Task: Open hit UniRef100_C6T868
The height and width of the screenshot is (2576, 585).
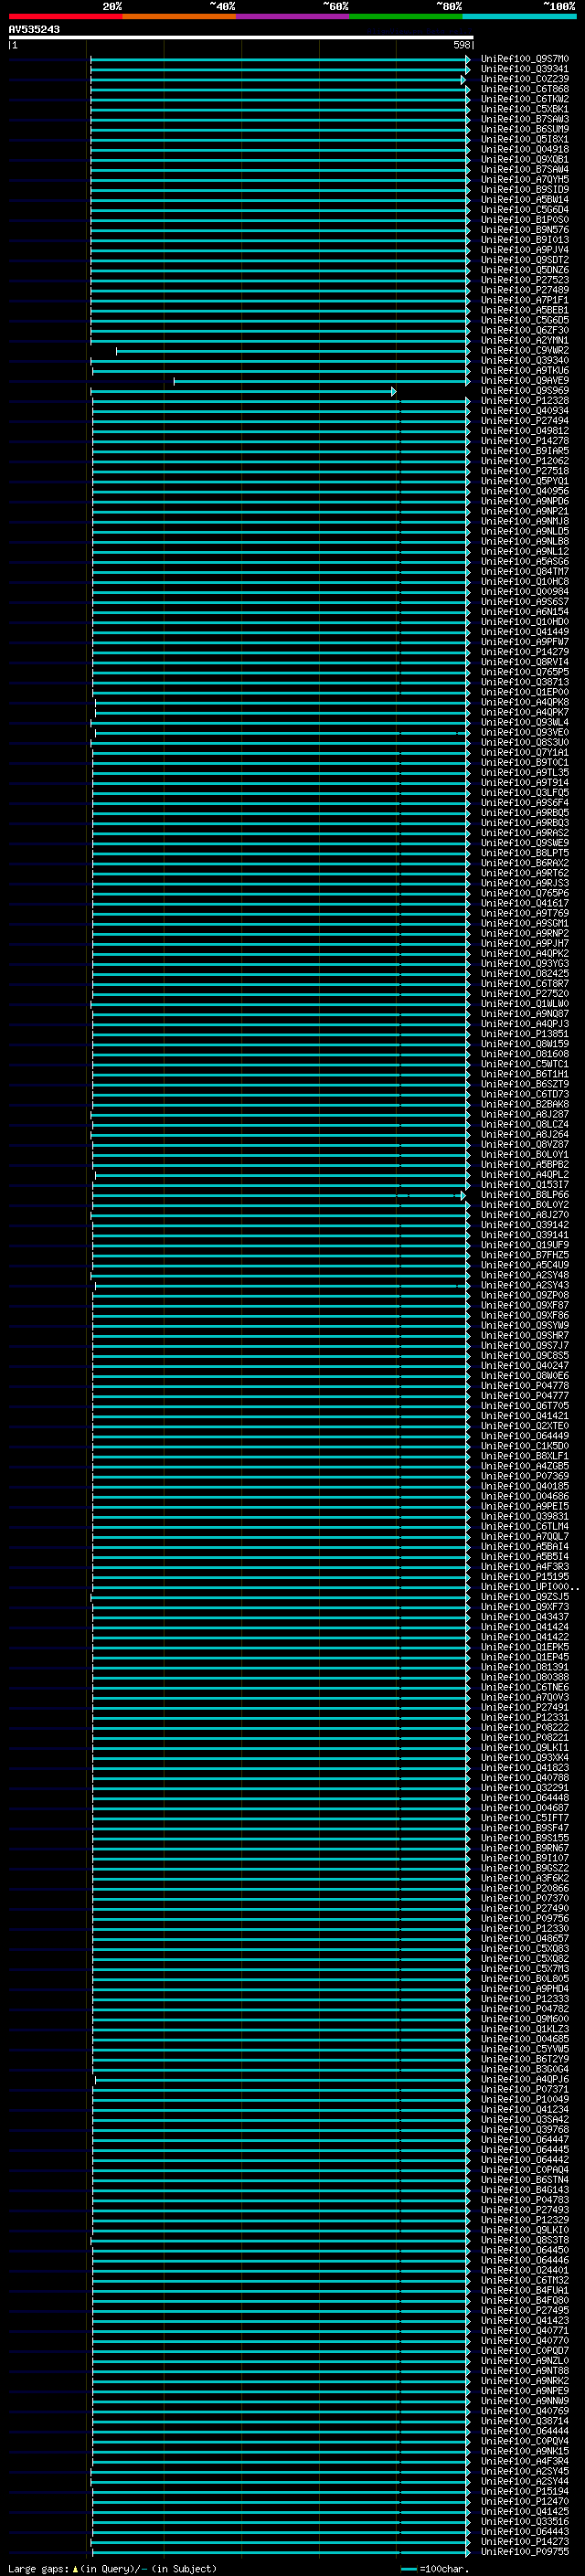Action: coord(525,89)
